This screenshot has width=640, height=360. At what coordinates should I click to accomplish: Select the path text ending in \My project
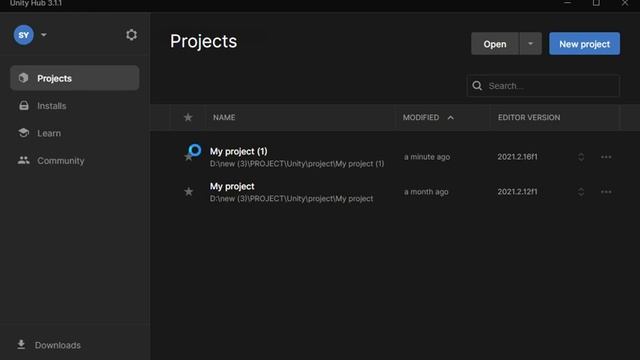click(291, 199)
